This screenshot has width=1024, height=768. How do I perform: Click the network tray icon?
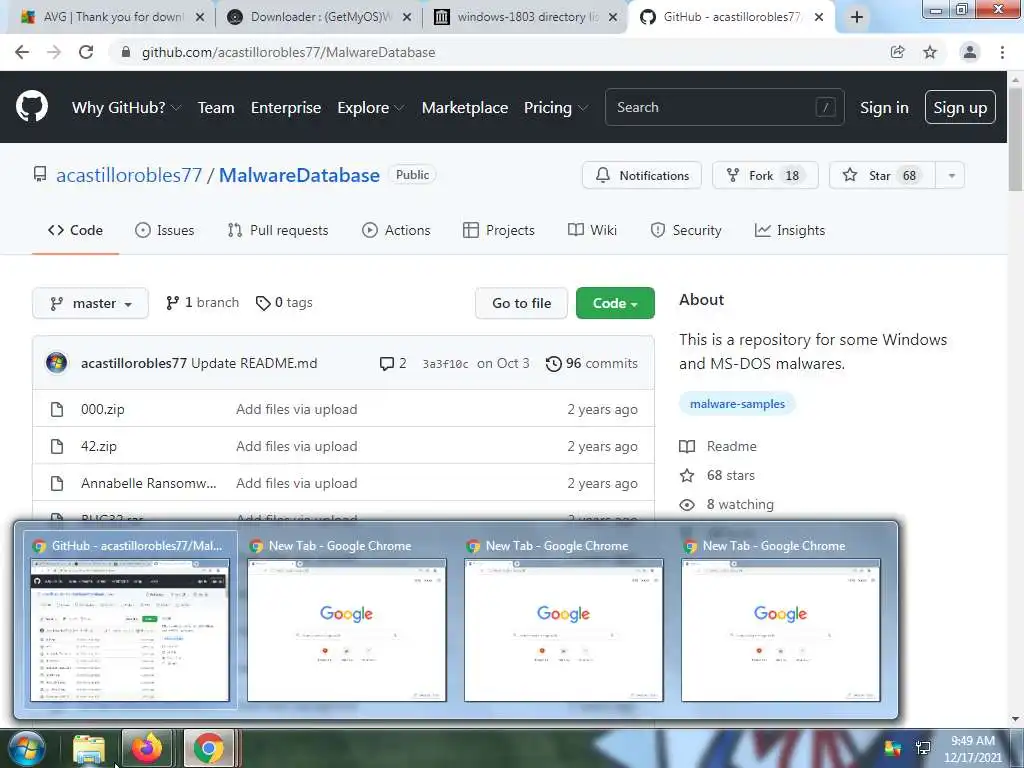coord(923,748)
